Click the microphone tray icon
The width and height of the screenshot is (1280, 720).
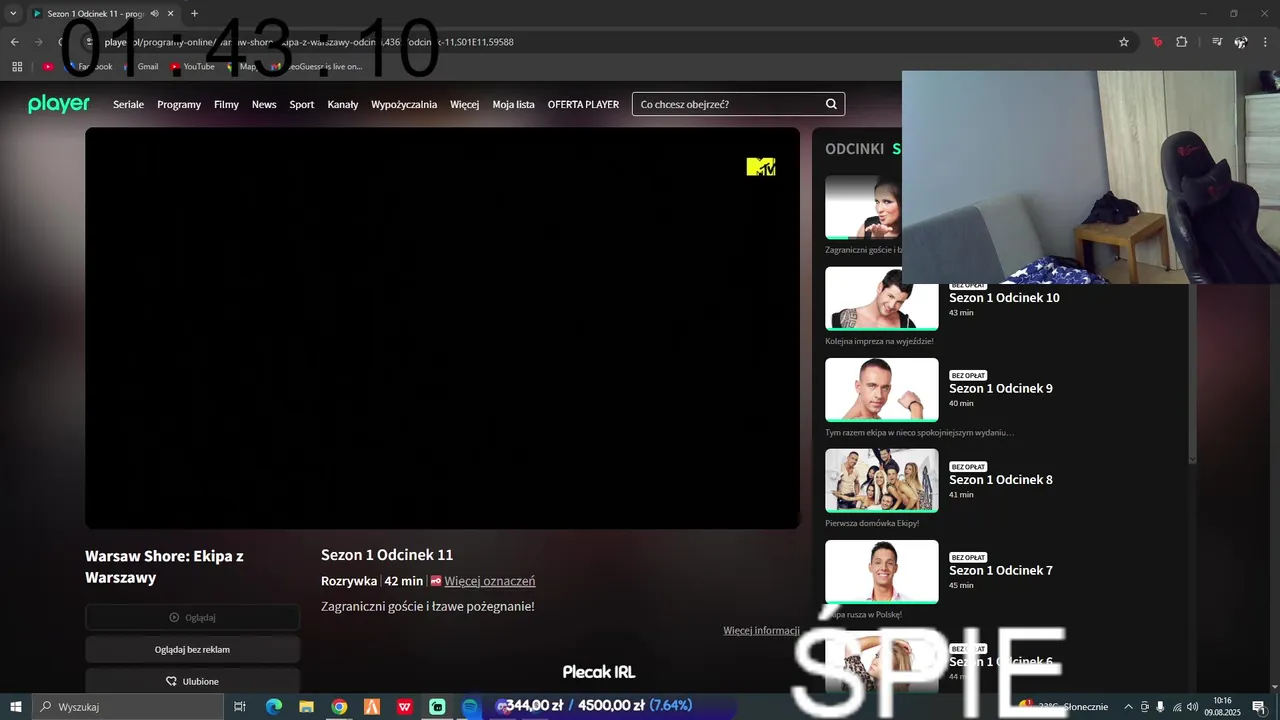[1160, 707]
